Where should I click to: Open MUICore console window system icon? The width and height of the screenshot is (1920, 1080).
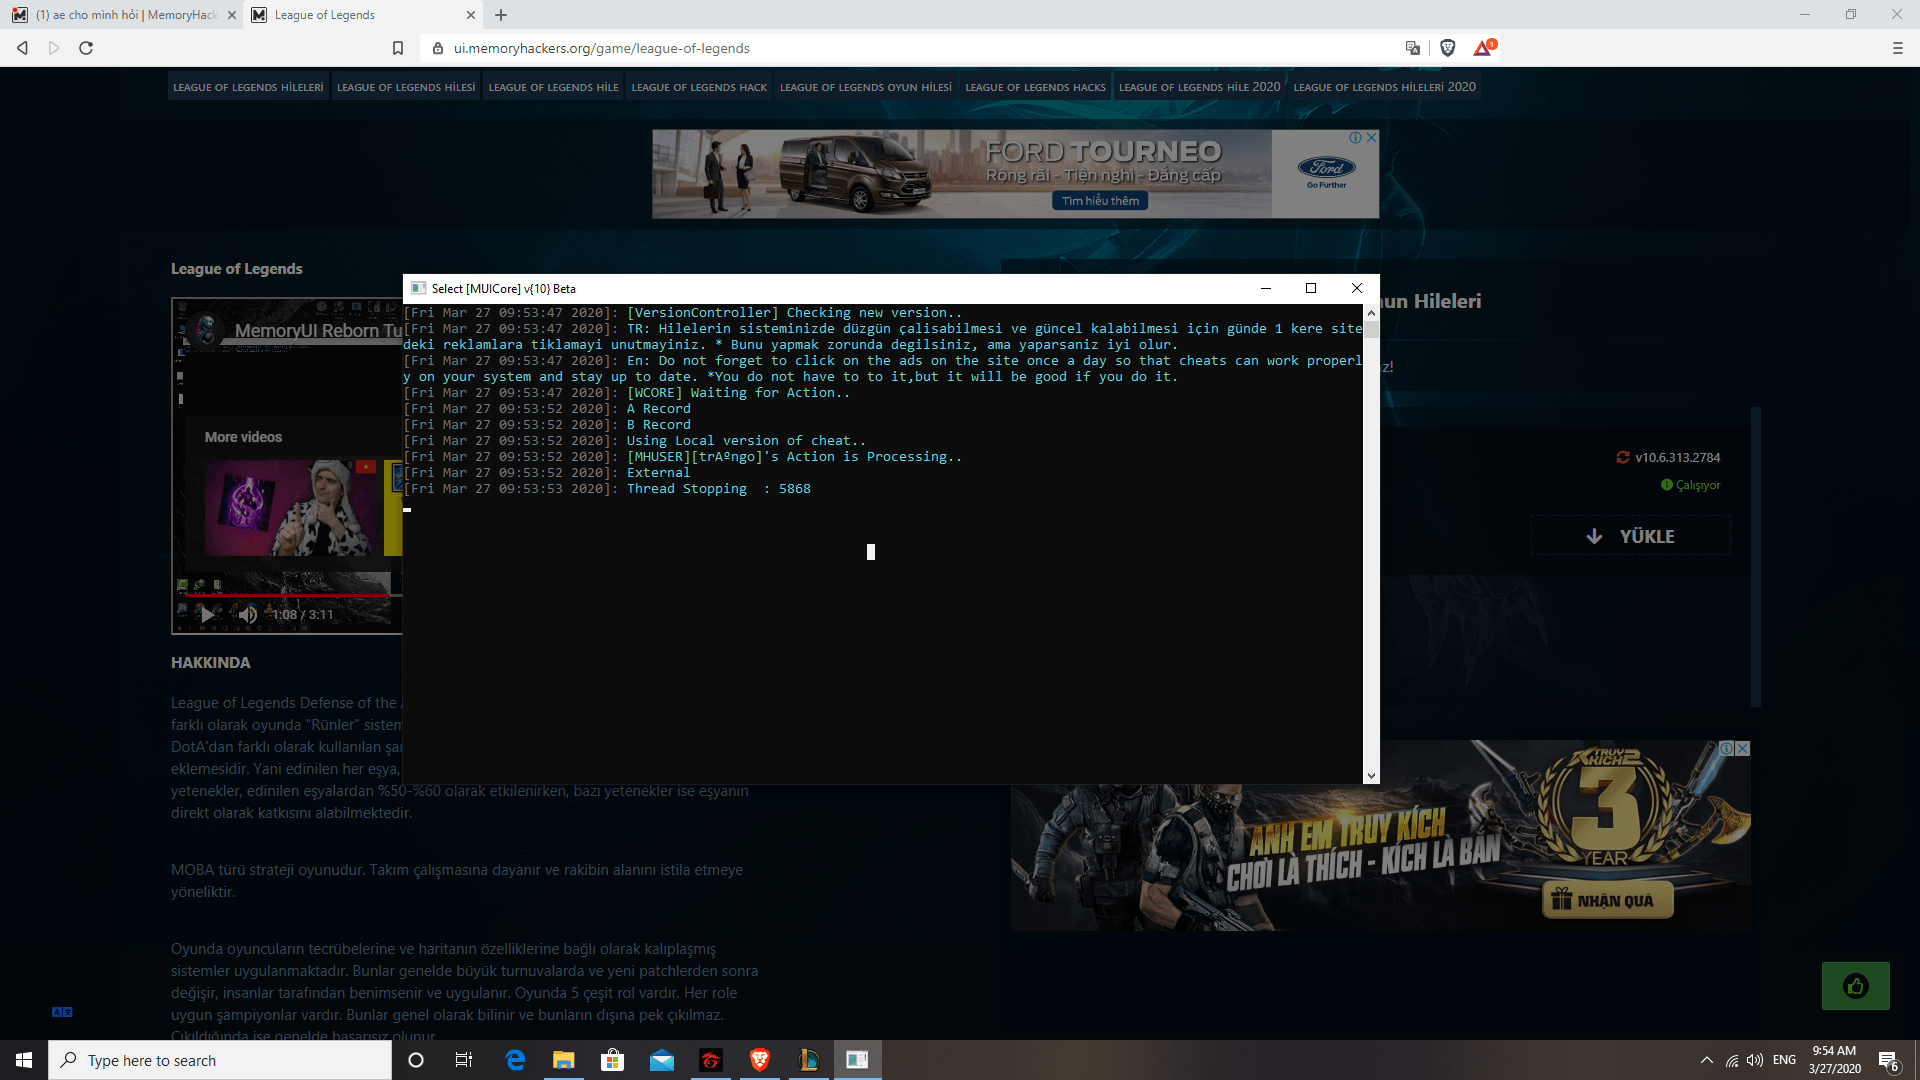point(419,289)
